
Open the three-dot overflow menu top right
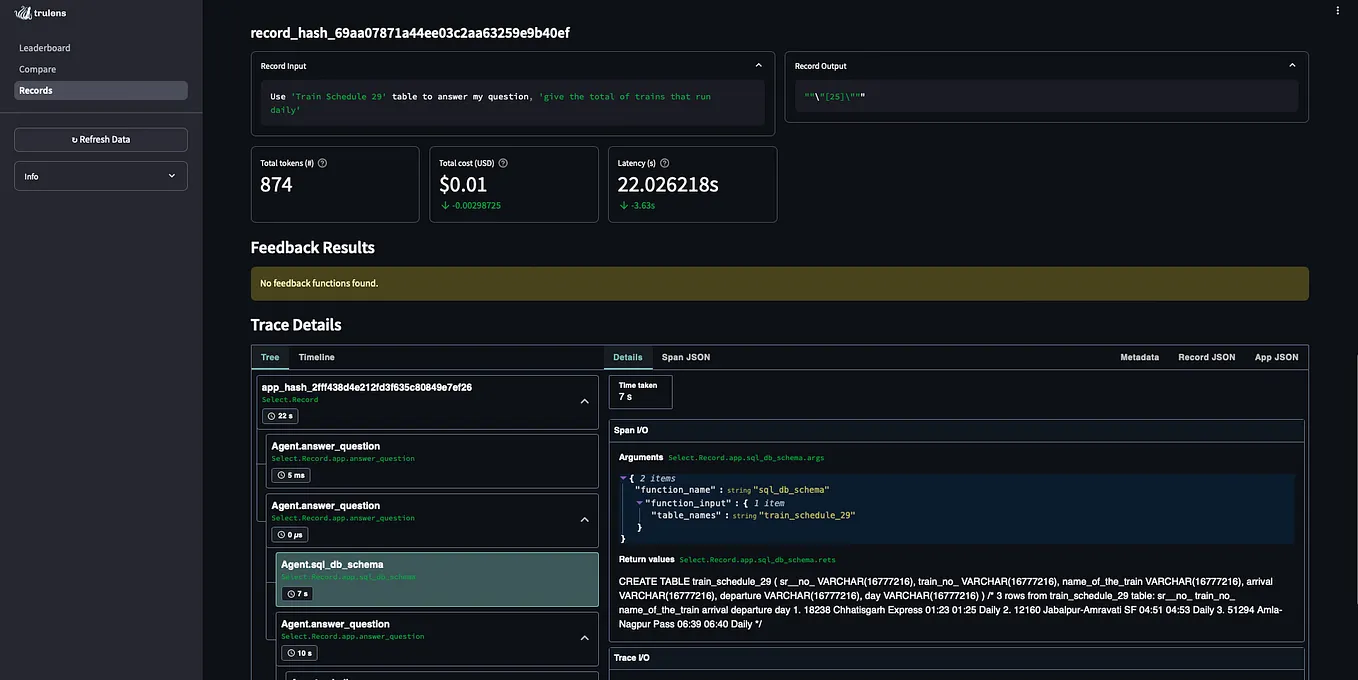pos(1337,9)
